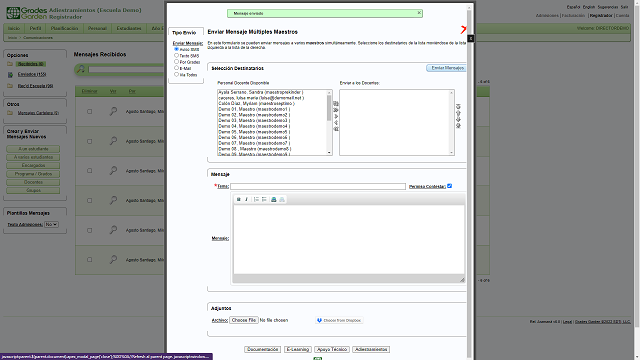Open the 'Inicio' menu
This screenshot has height=360, width=640.
14,29
